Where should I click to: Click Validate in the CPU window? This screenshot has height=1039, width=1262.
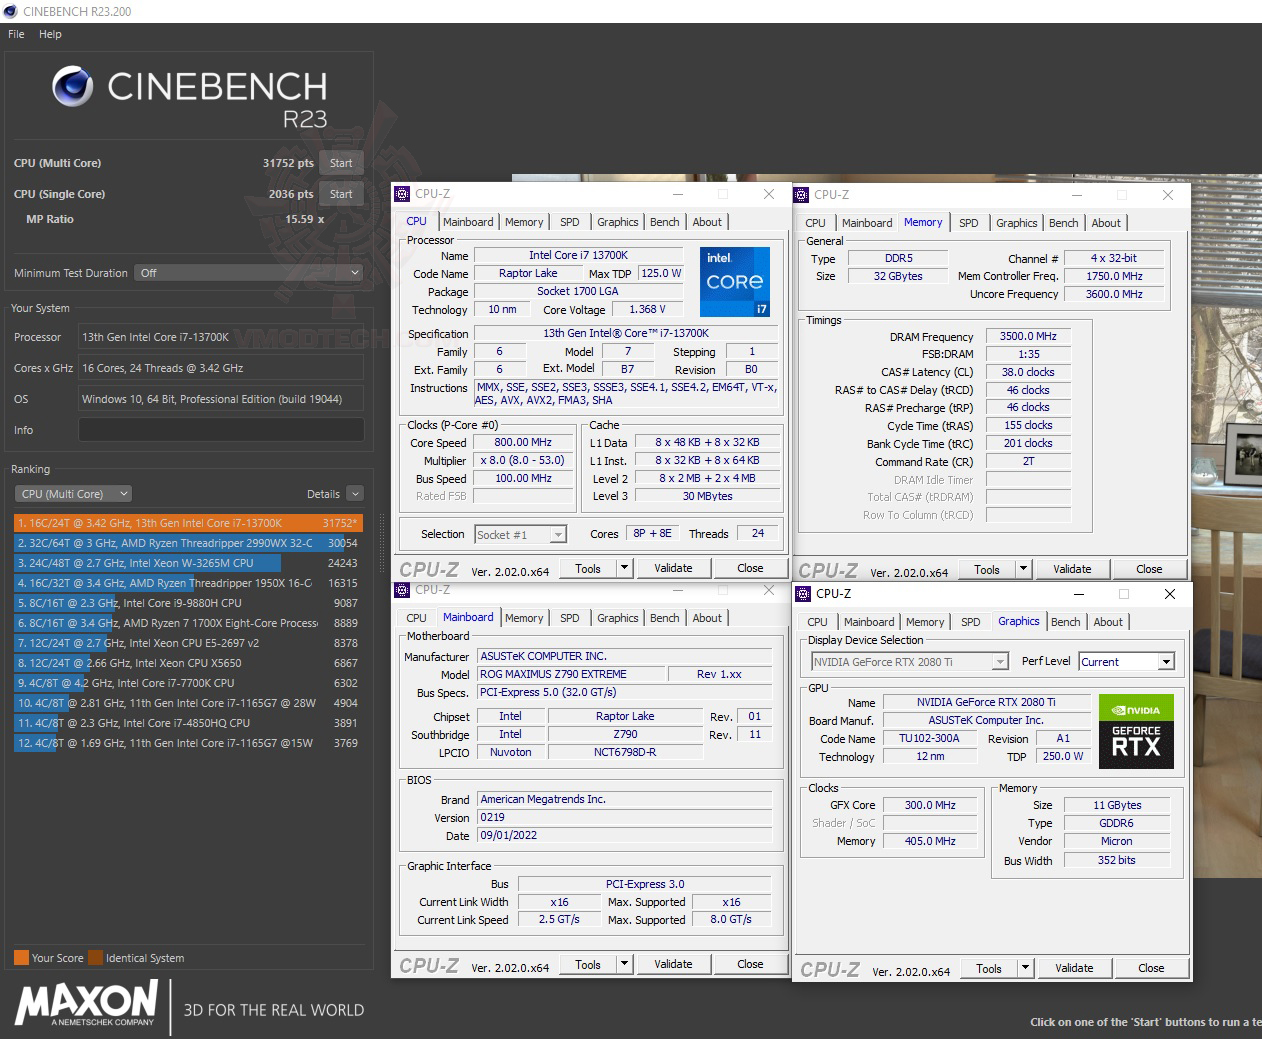tap(673, 568)
